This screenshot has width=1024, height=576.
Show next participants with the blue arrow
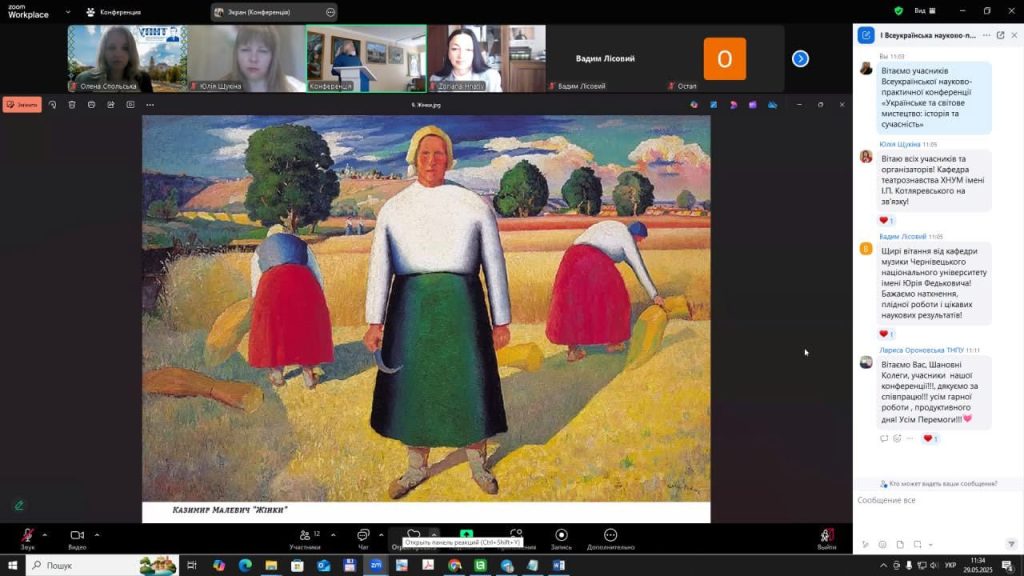click(800, 59)
